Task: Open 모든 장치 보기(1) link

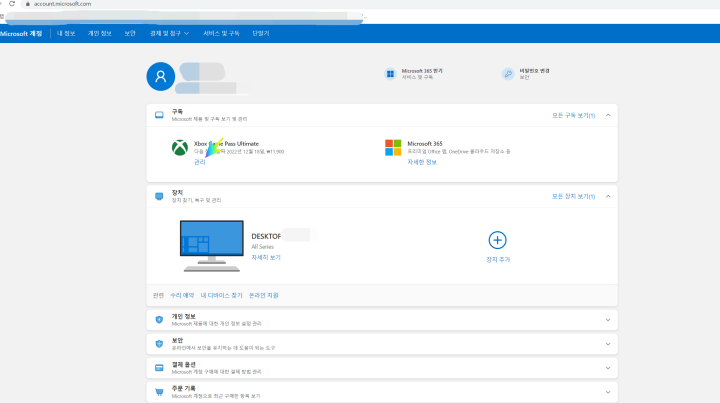Action: (574, 196)
